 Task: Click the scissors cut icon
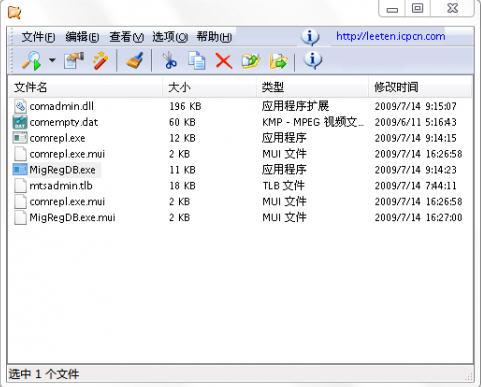170,61
